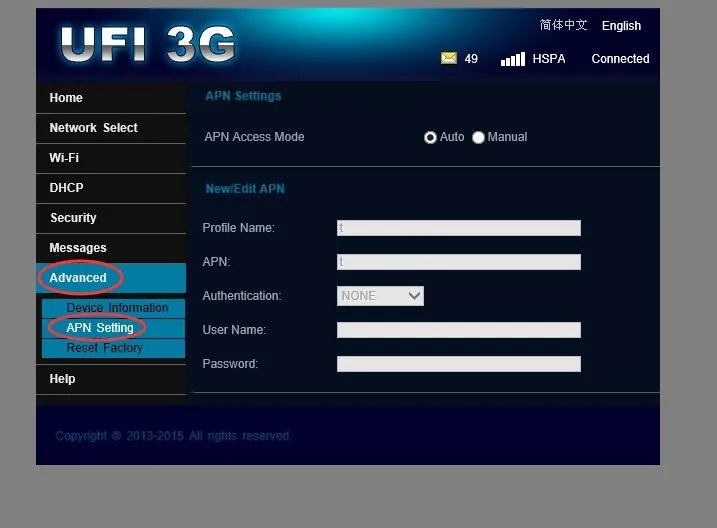Select the Manual APN access mode
The height and width of the screenshot is (528, 717).
(x=478, y=137)
